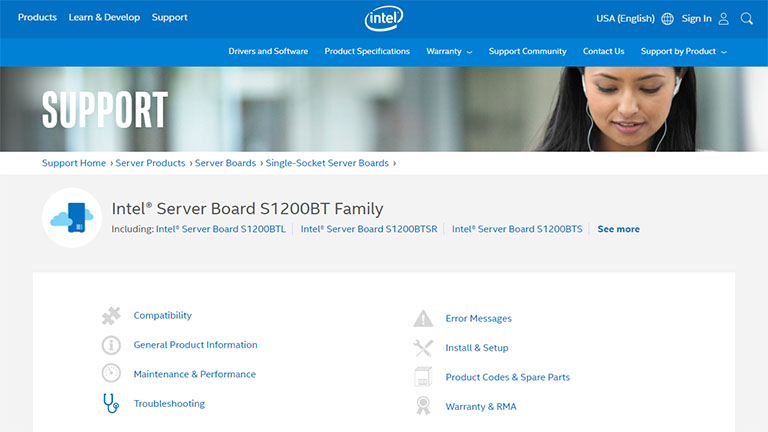Click the SUPPORT banner heading
The height and width of the screenshot is (432, 768).
105,110
